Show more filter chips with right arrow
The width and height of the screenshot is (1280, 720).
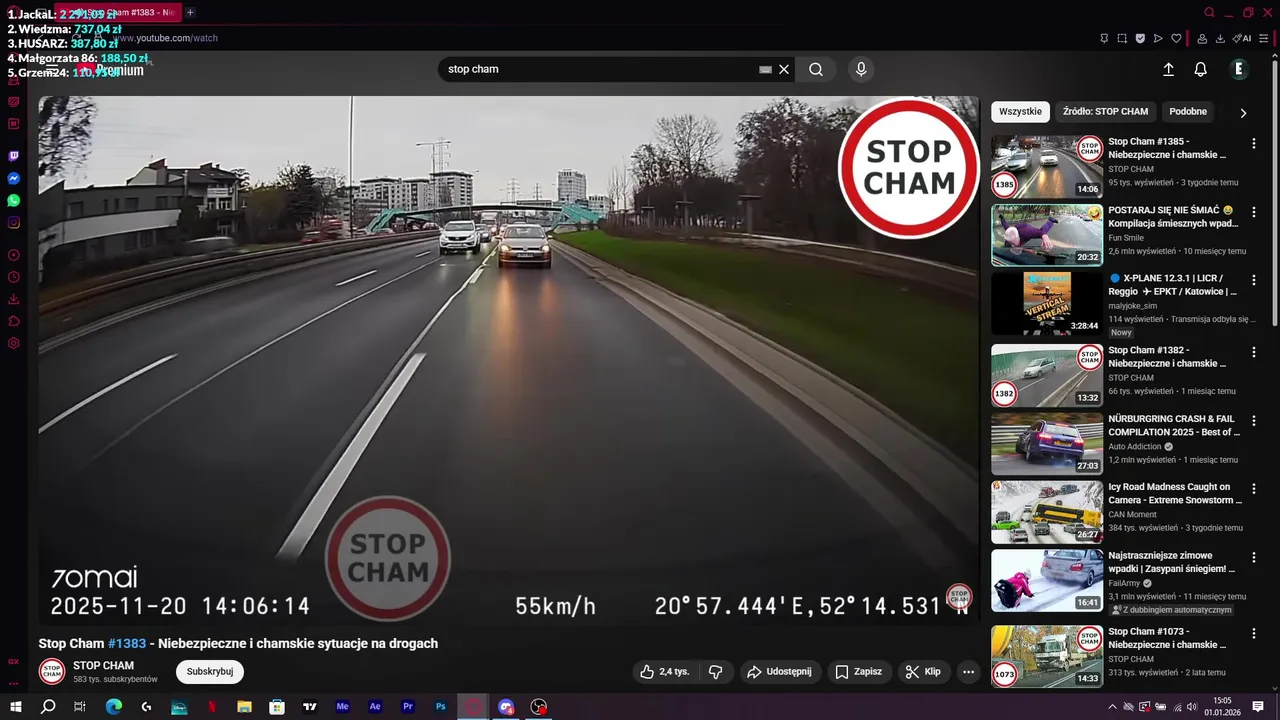pyautogui.click(x=1243, y=113)
